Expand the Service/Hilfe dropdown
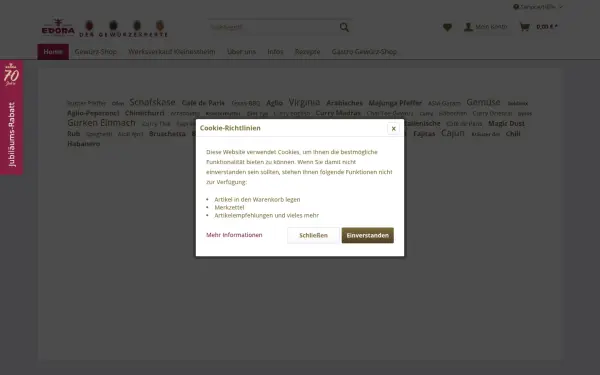600x375 pixels. [538, 7]
